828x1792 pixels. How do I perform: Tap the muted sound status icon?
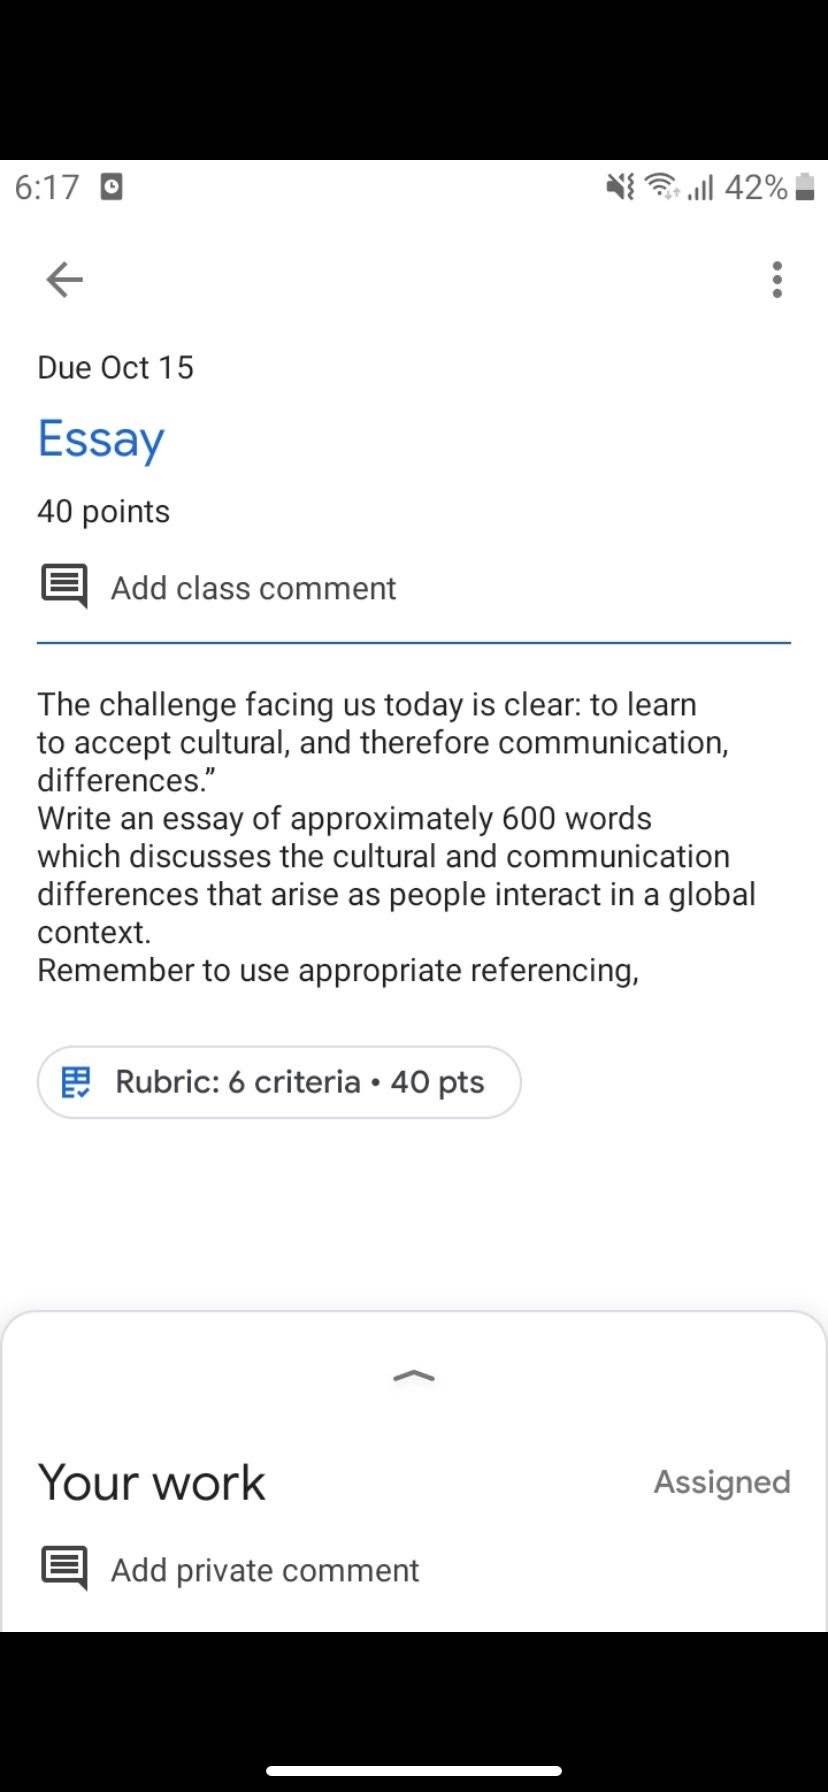point(621,187)
